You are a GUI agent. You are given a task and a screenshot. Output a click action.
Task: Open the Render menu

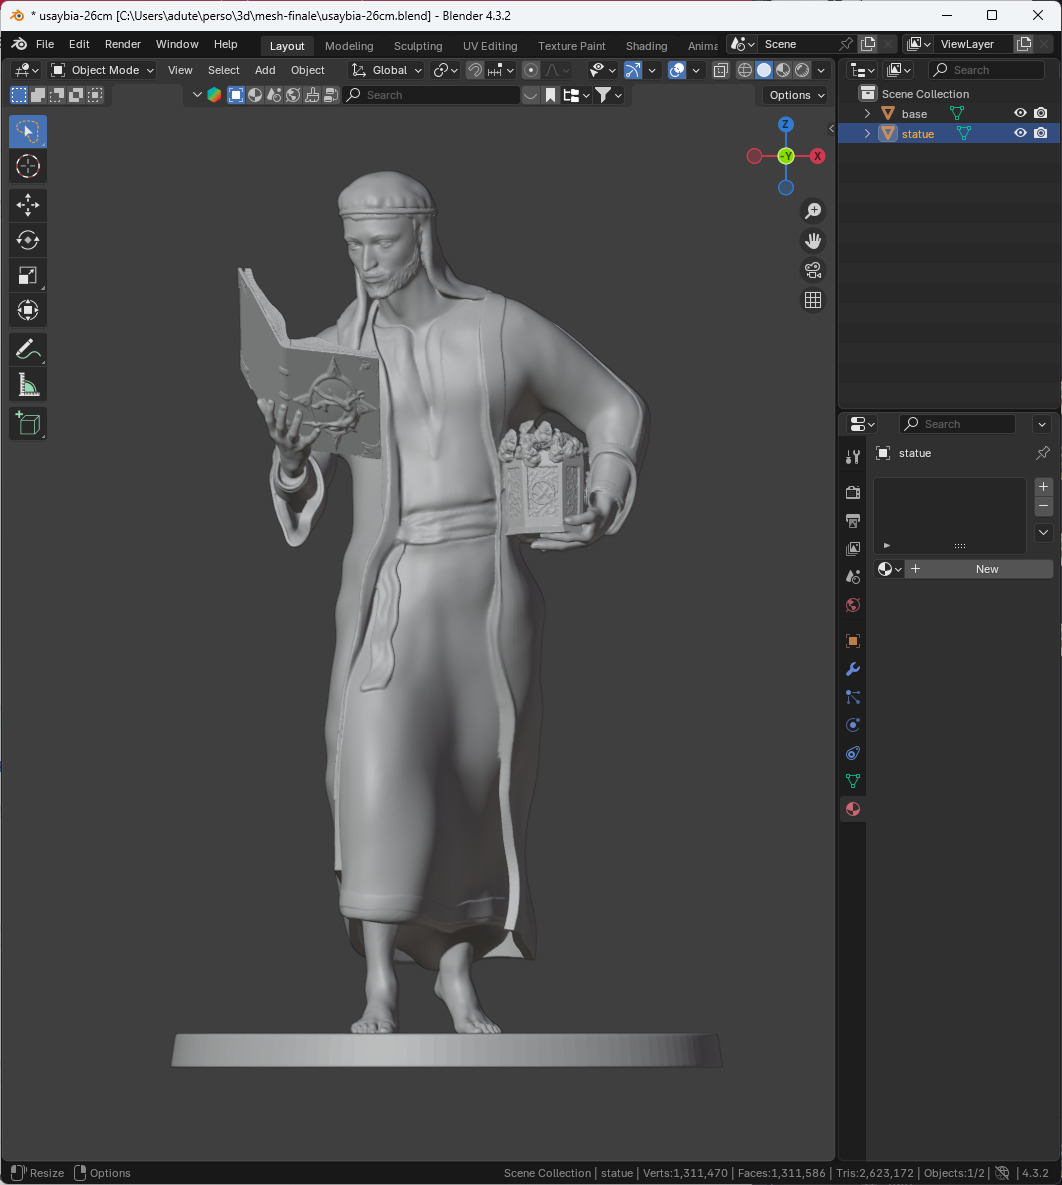[122, 44]
